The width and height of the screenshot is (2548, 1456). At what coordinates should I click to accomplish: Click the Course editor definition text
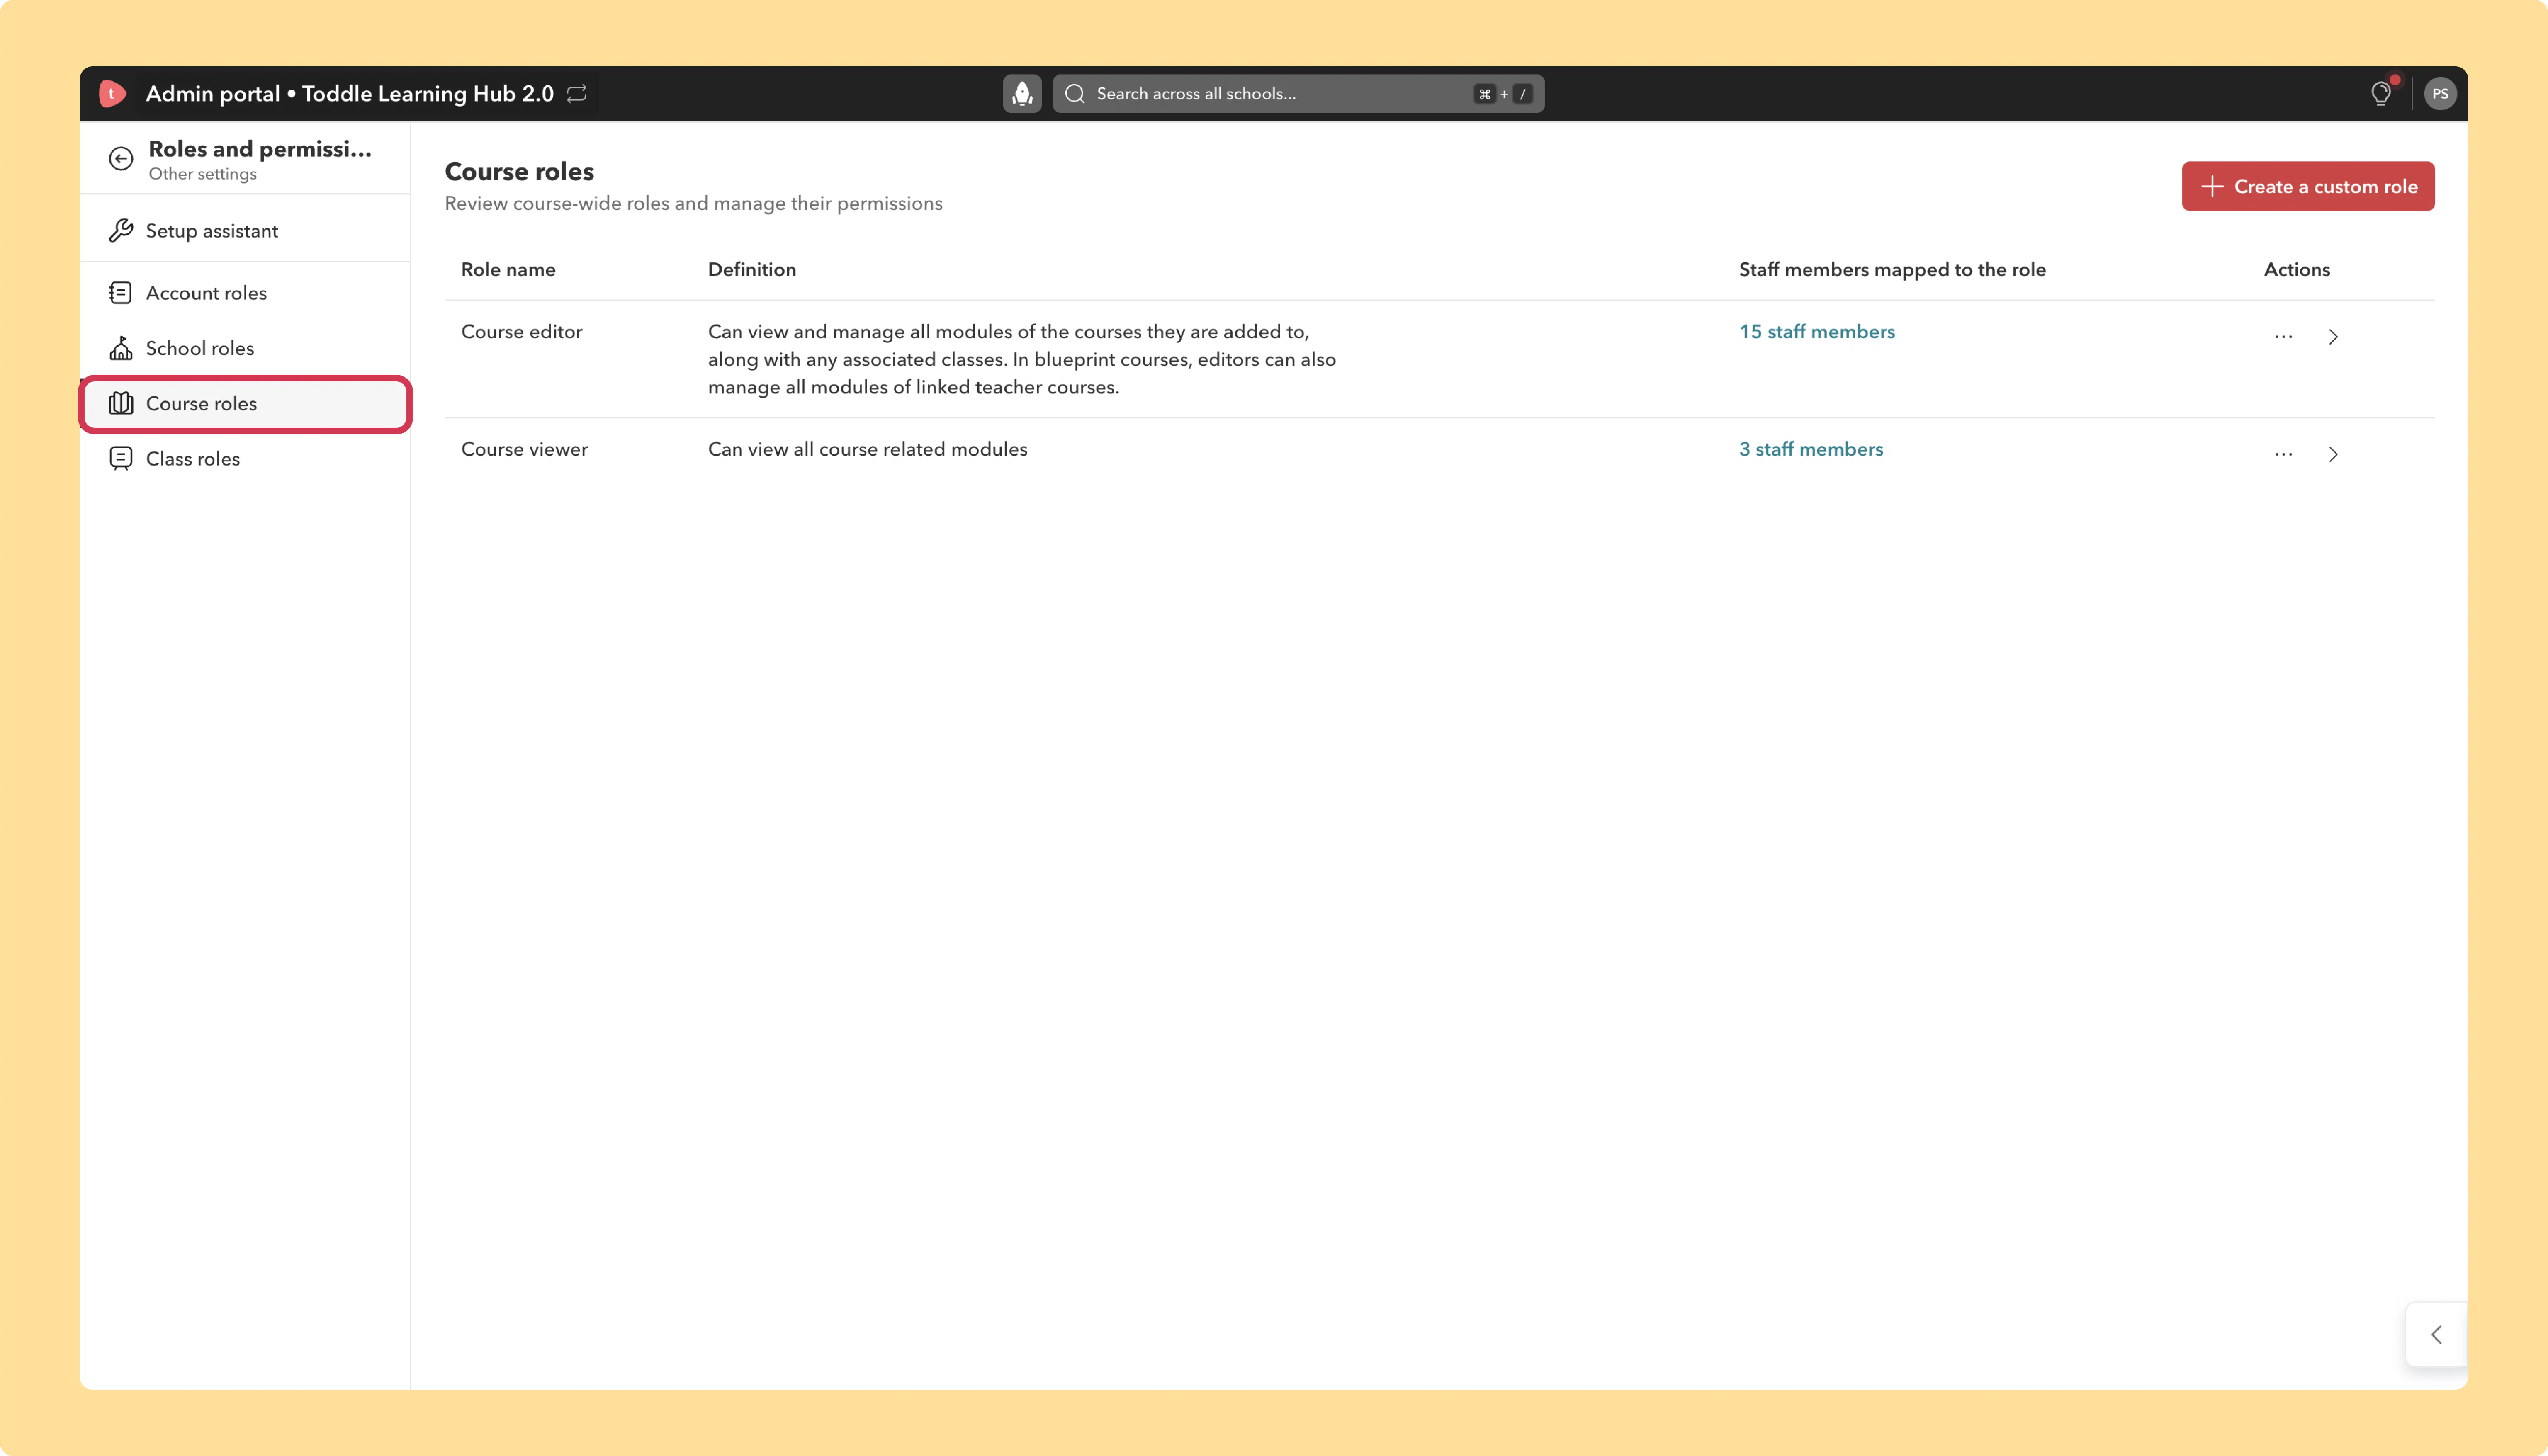1022,359
